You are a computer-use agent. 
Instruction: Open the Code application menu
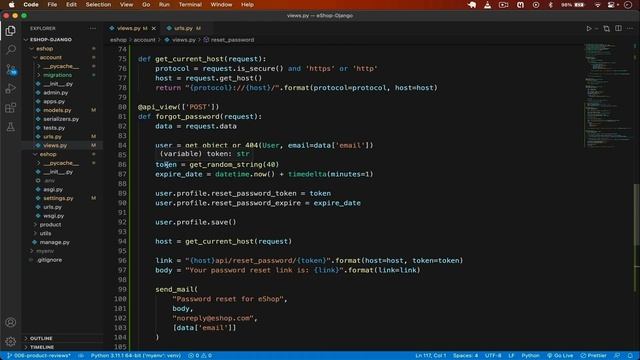point(31,5)
